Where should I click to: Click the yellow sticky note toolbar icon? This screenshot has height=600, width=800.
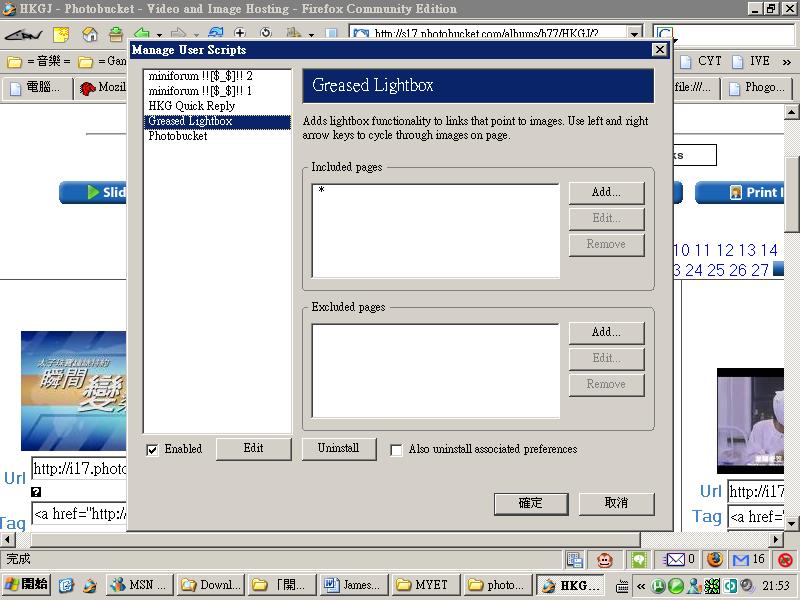point(61,34)
